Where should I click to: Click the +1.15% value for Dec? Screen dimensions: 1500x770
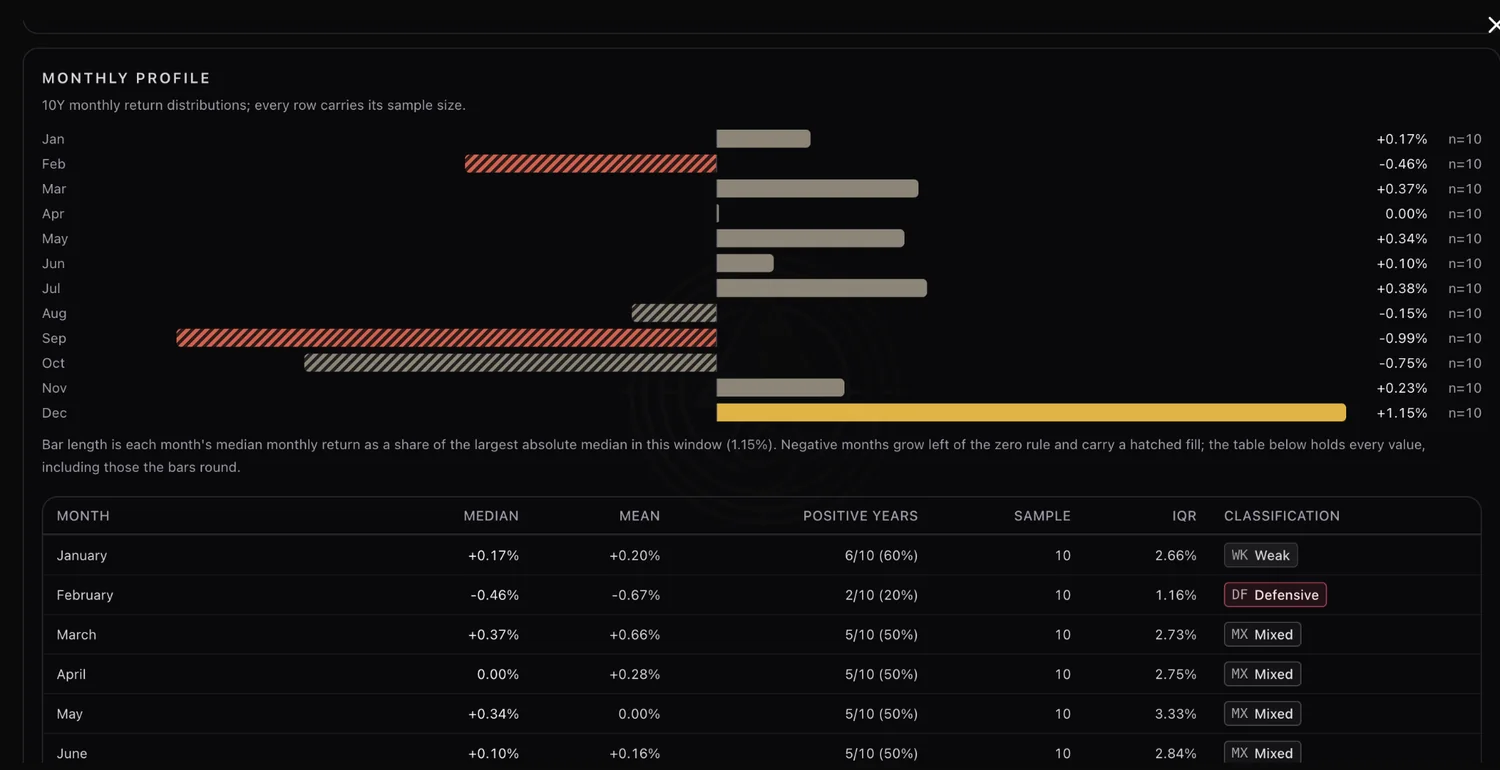[x=1402, y=413]
